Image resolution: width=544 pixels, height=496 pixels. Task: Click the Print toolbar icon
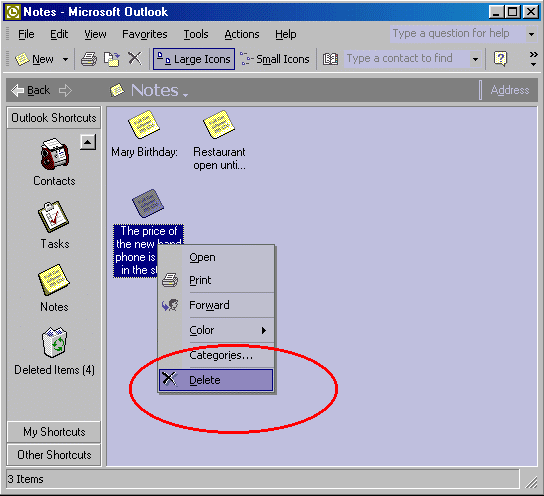(89, 59)
